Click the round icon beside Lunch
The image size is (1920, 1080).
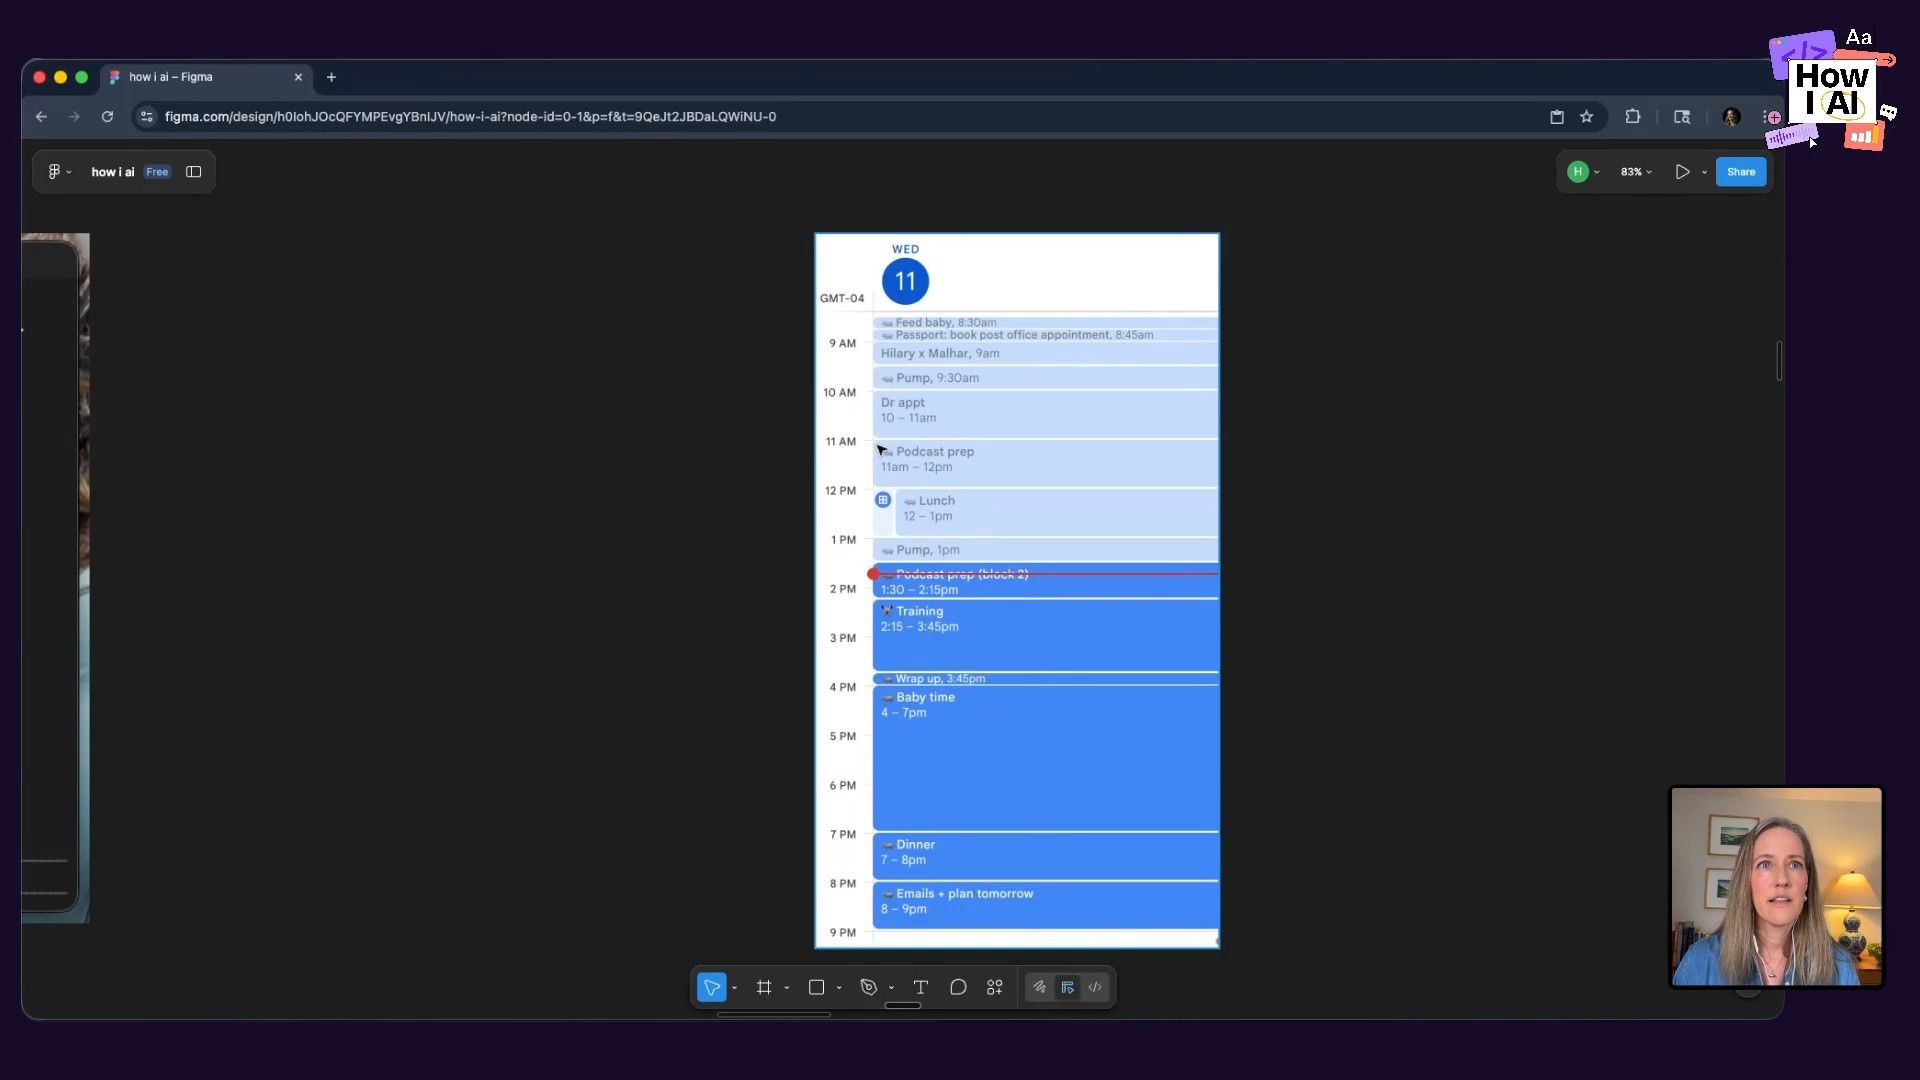tap(883, 500)
